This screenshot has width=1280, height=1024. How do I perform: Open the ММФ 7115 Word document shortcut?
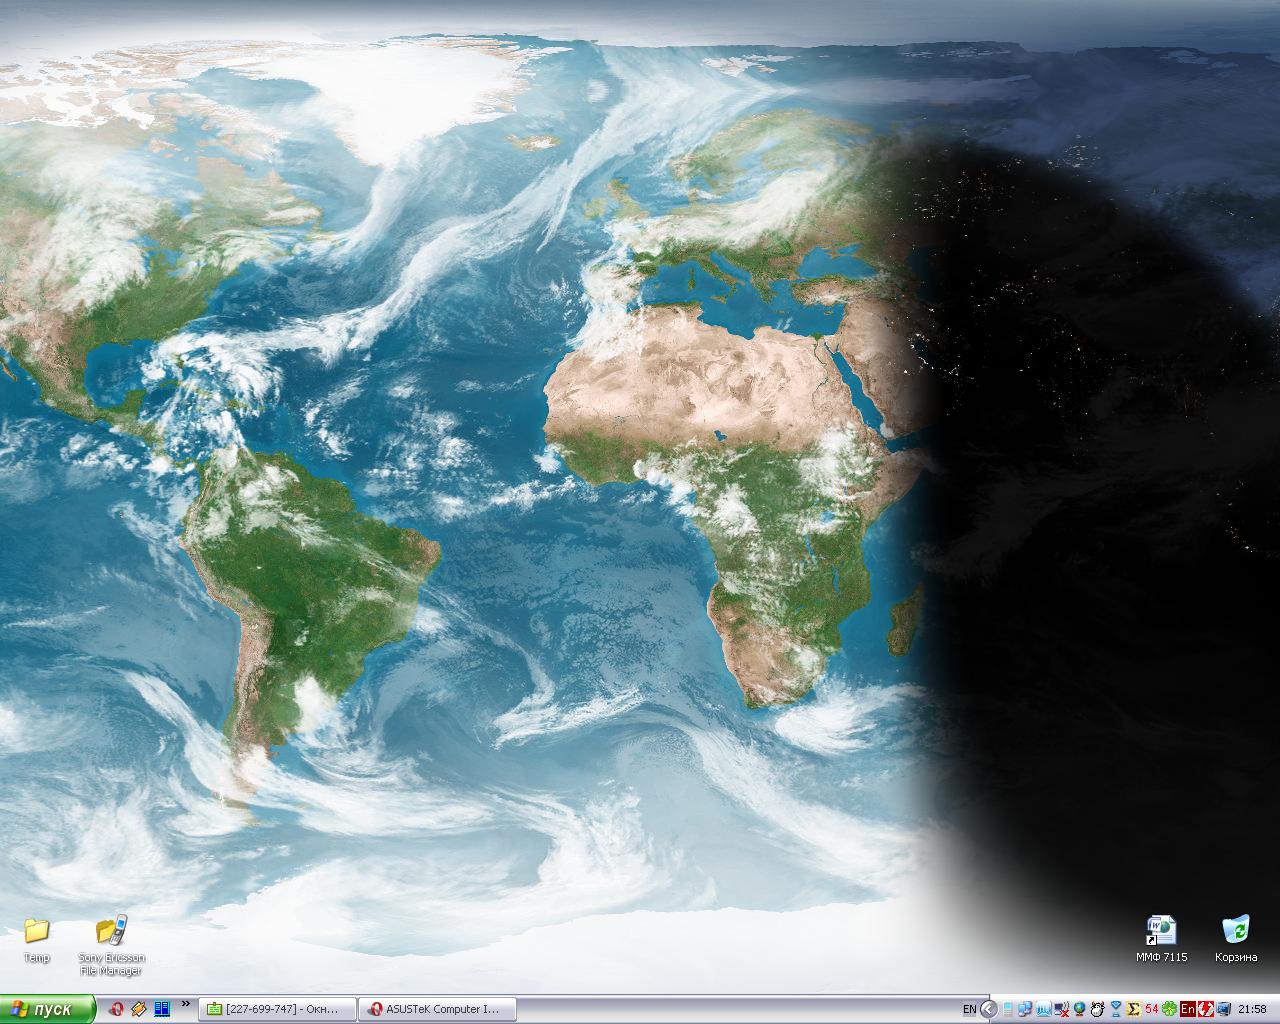[x=1161, y=931]
